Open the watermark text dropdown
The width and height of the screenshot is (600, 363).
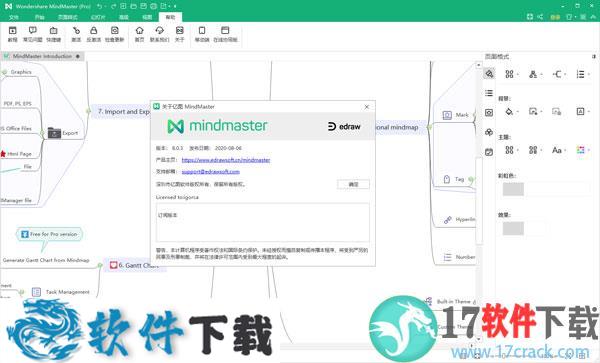click(583, 111)
